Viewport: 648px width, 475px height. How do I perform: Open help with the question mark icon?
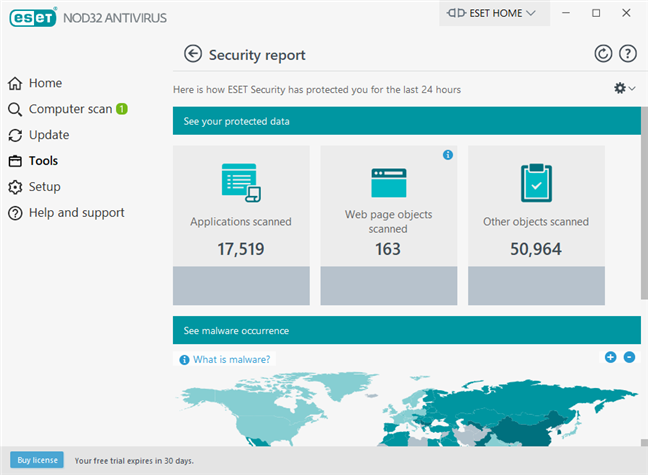point(627,54)
